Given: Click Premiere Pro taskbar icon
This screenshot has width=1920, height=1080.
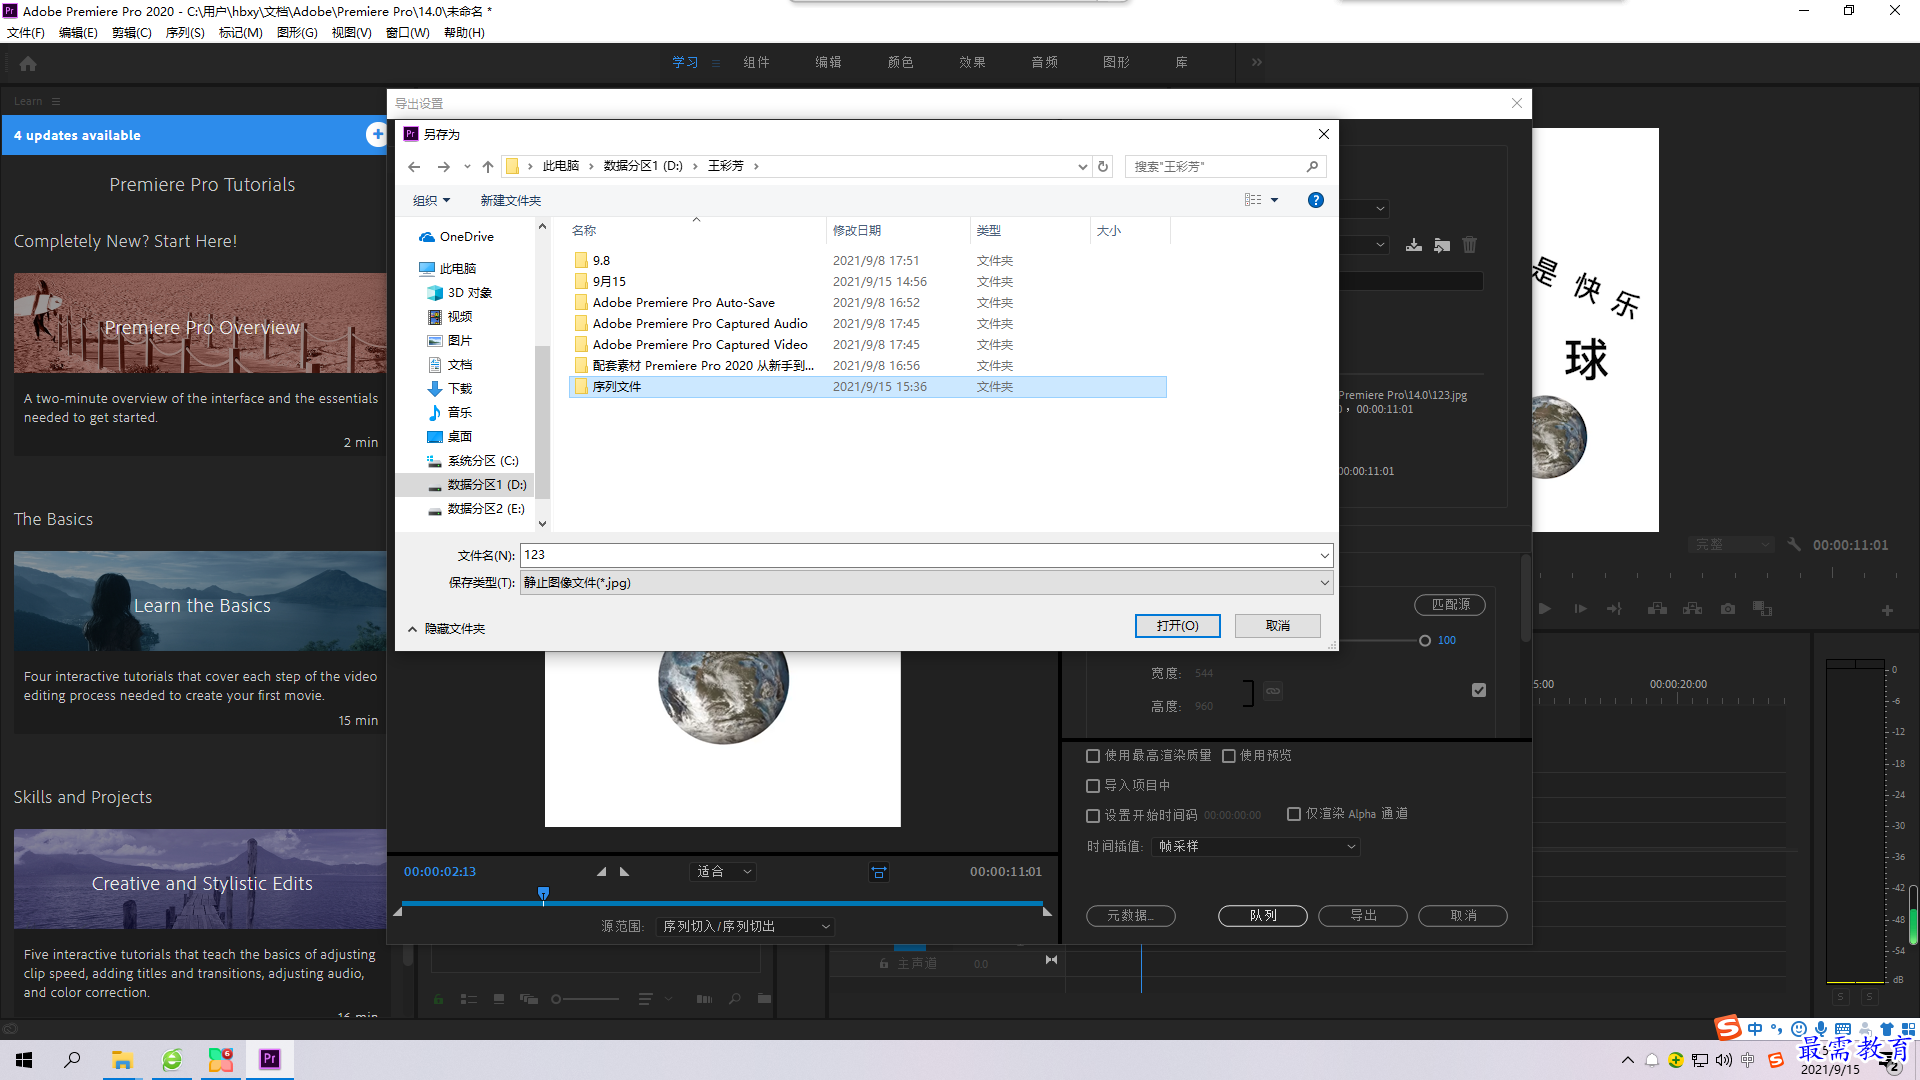Looking at the screenshot, I should (270, 1060).
